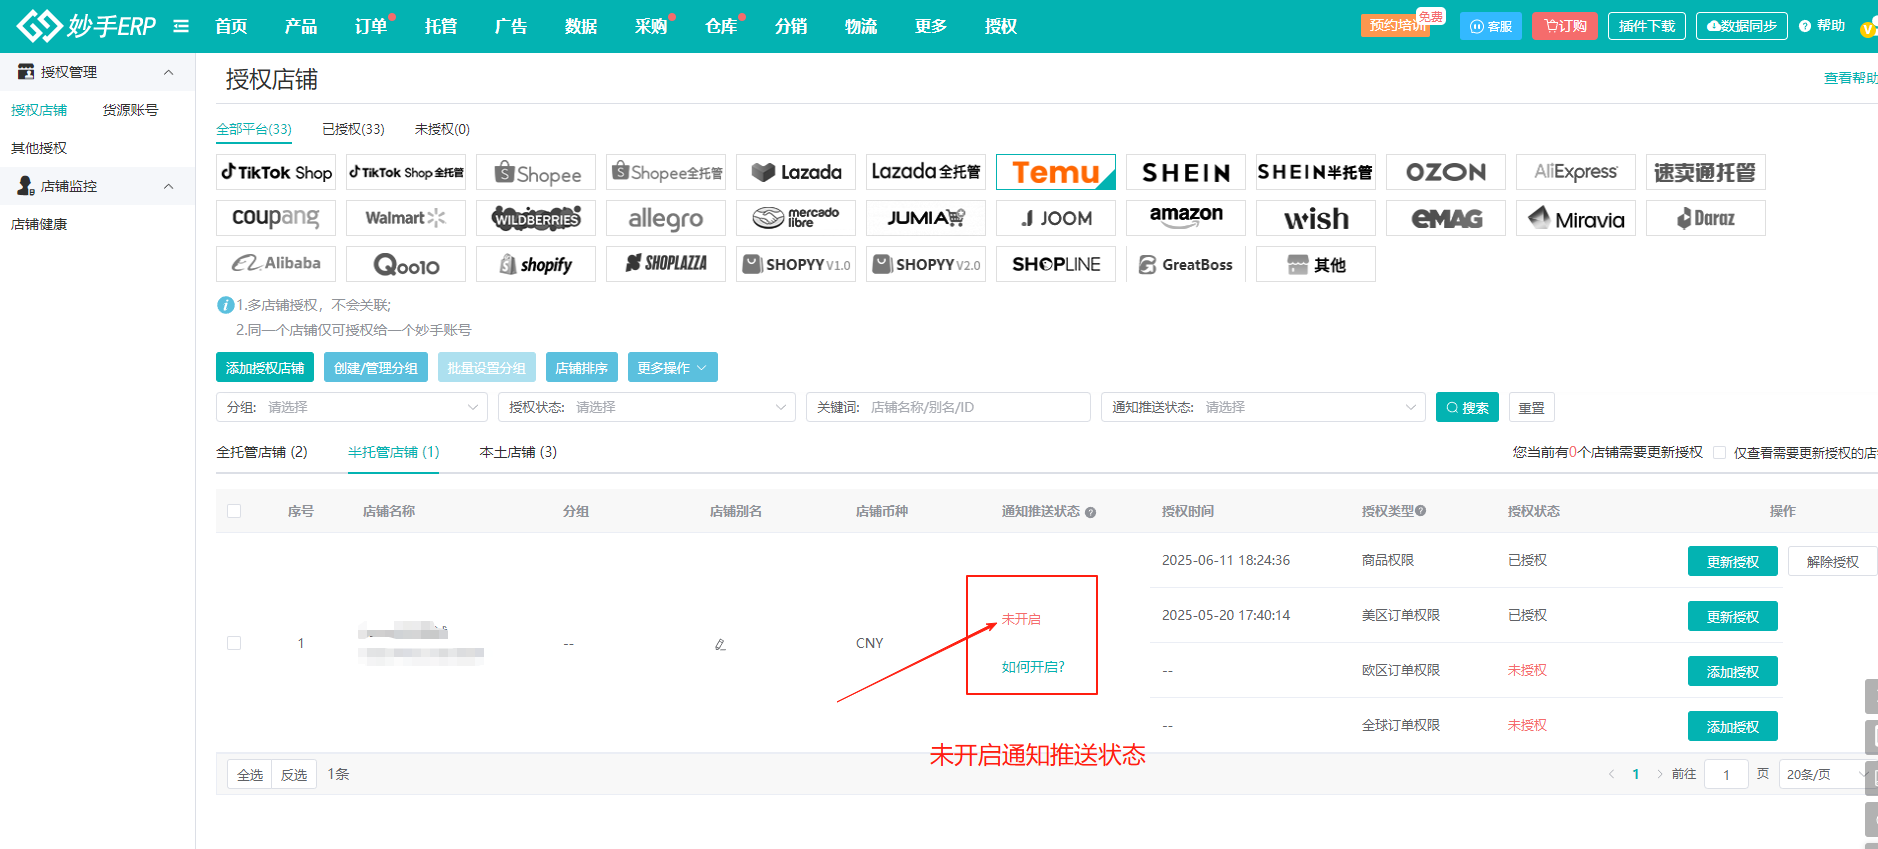1878x849 pixels.
Task: Select the amazon platform logo
Action: (x=1186, y=218)
